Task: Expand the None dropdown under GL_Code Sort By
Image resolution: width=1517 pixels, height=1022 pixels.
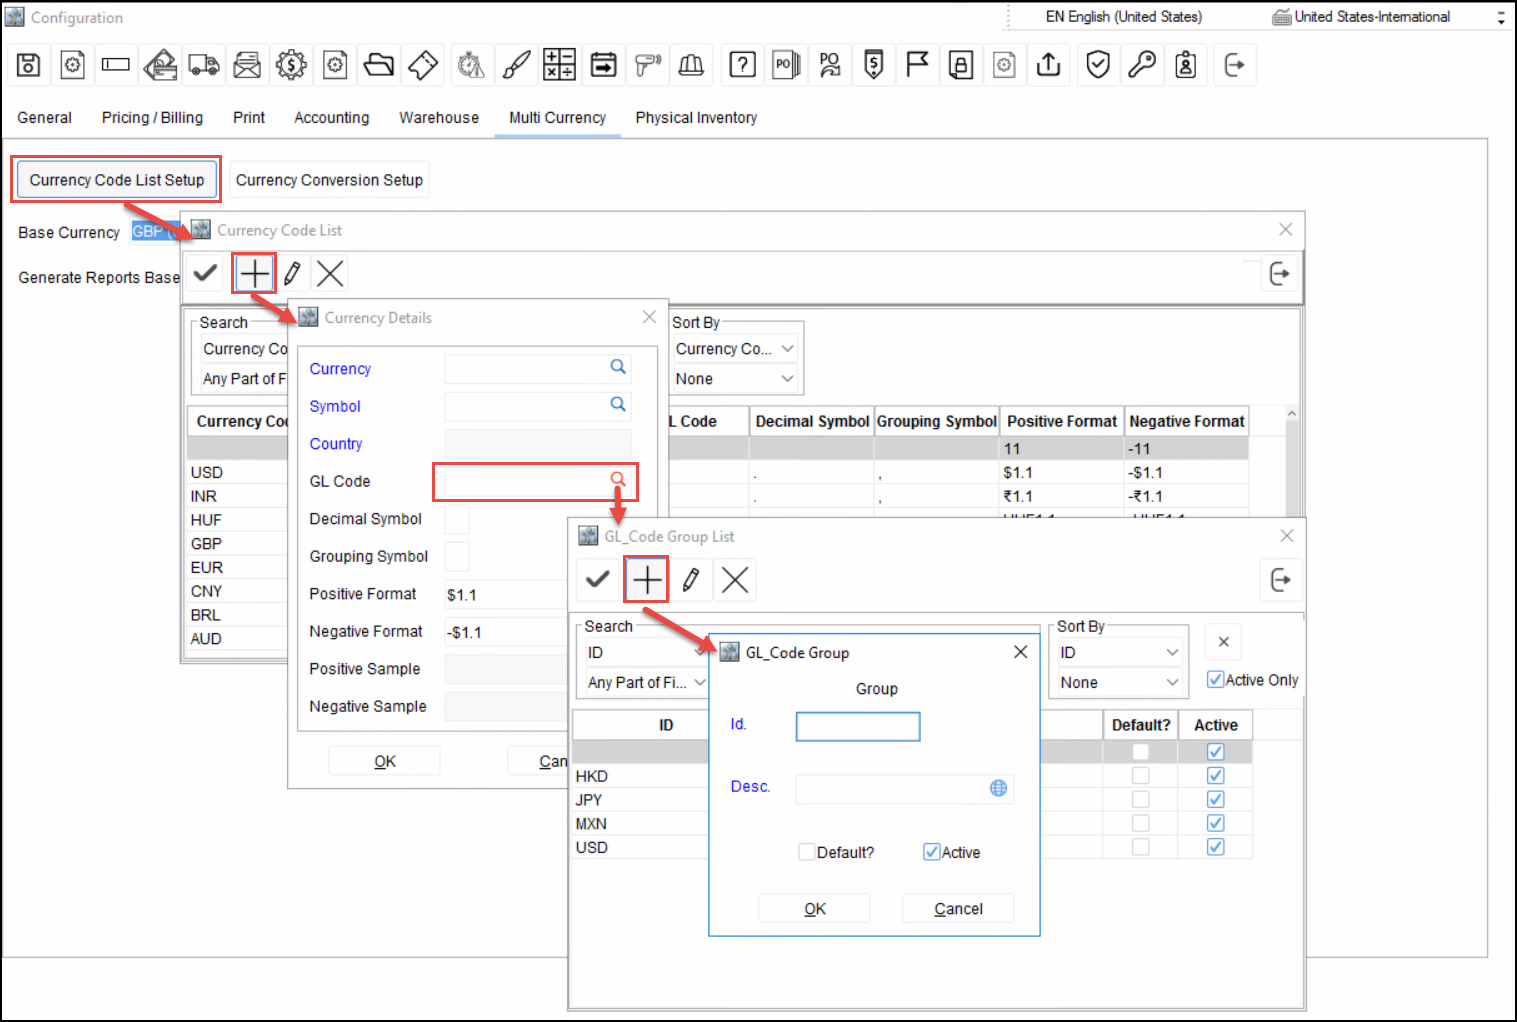Action: click(x=1172, y=683)
